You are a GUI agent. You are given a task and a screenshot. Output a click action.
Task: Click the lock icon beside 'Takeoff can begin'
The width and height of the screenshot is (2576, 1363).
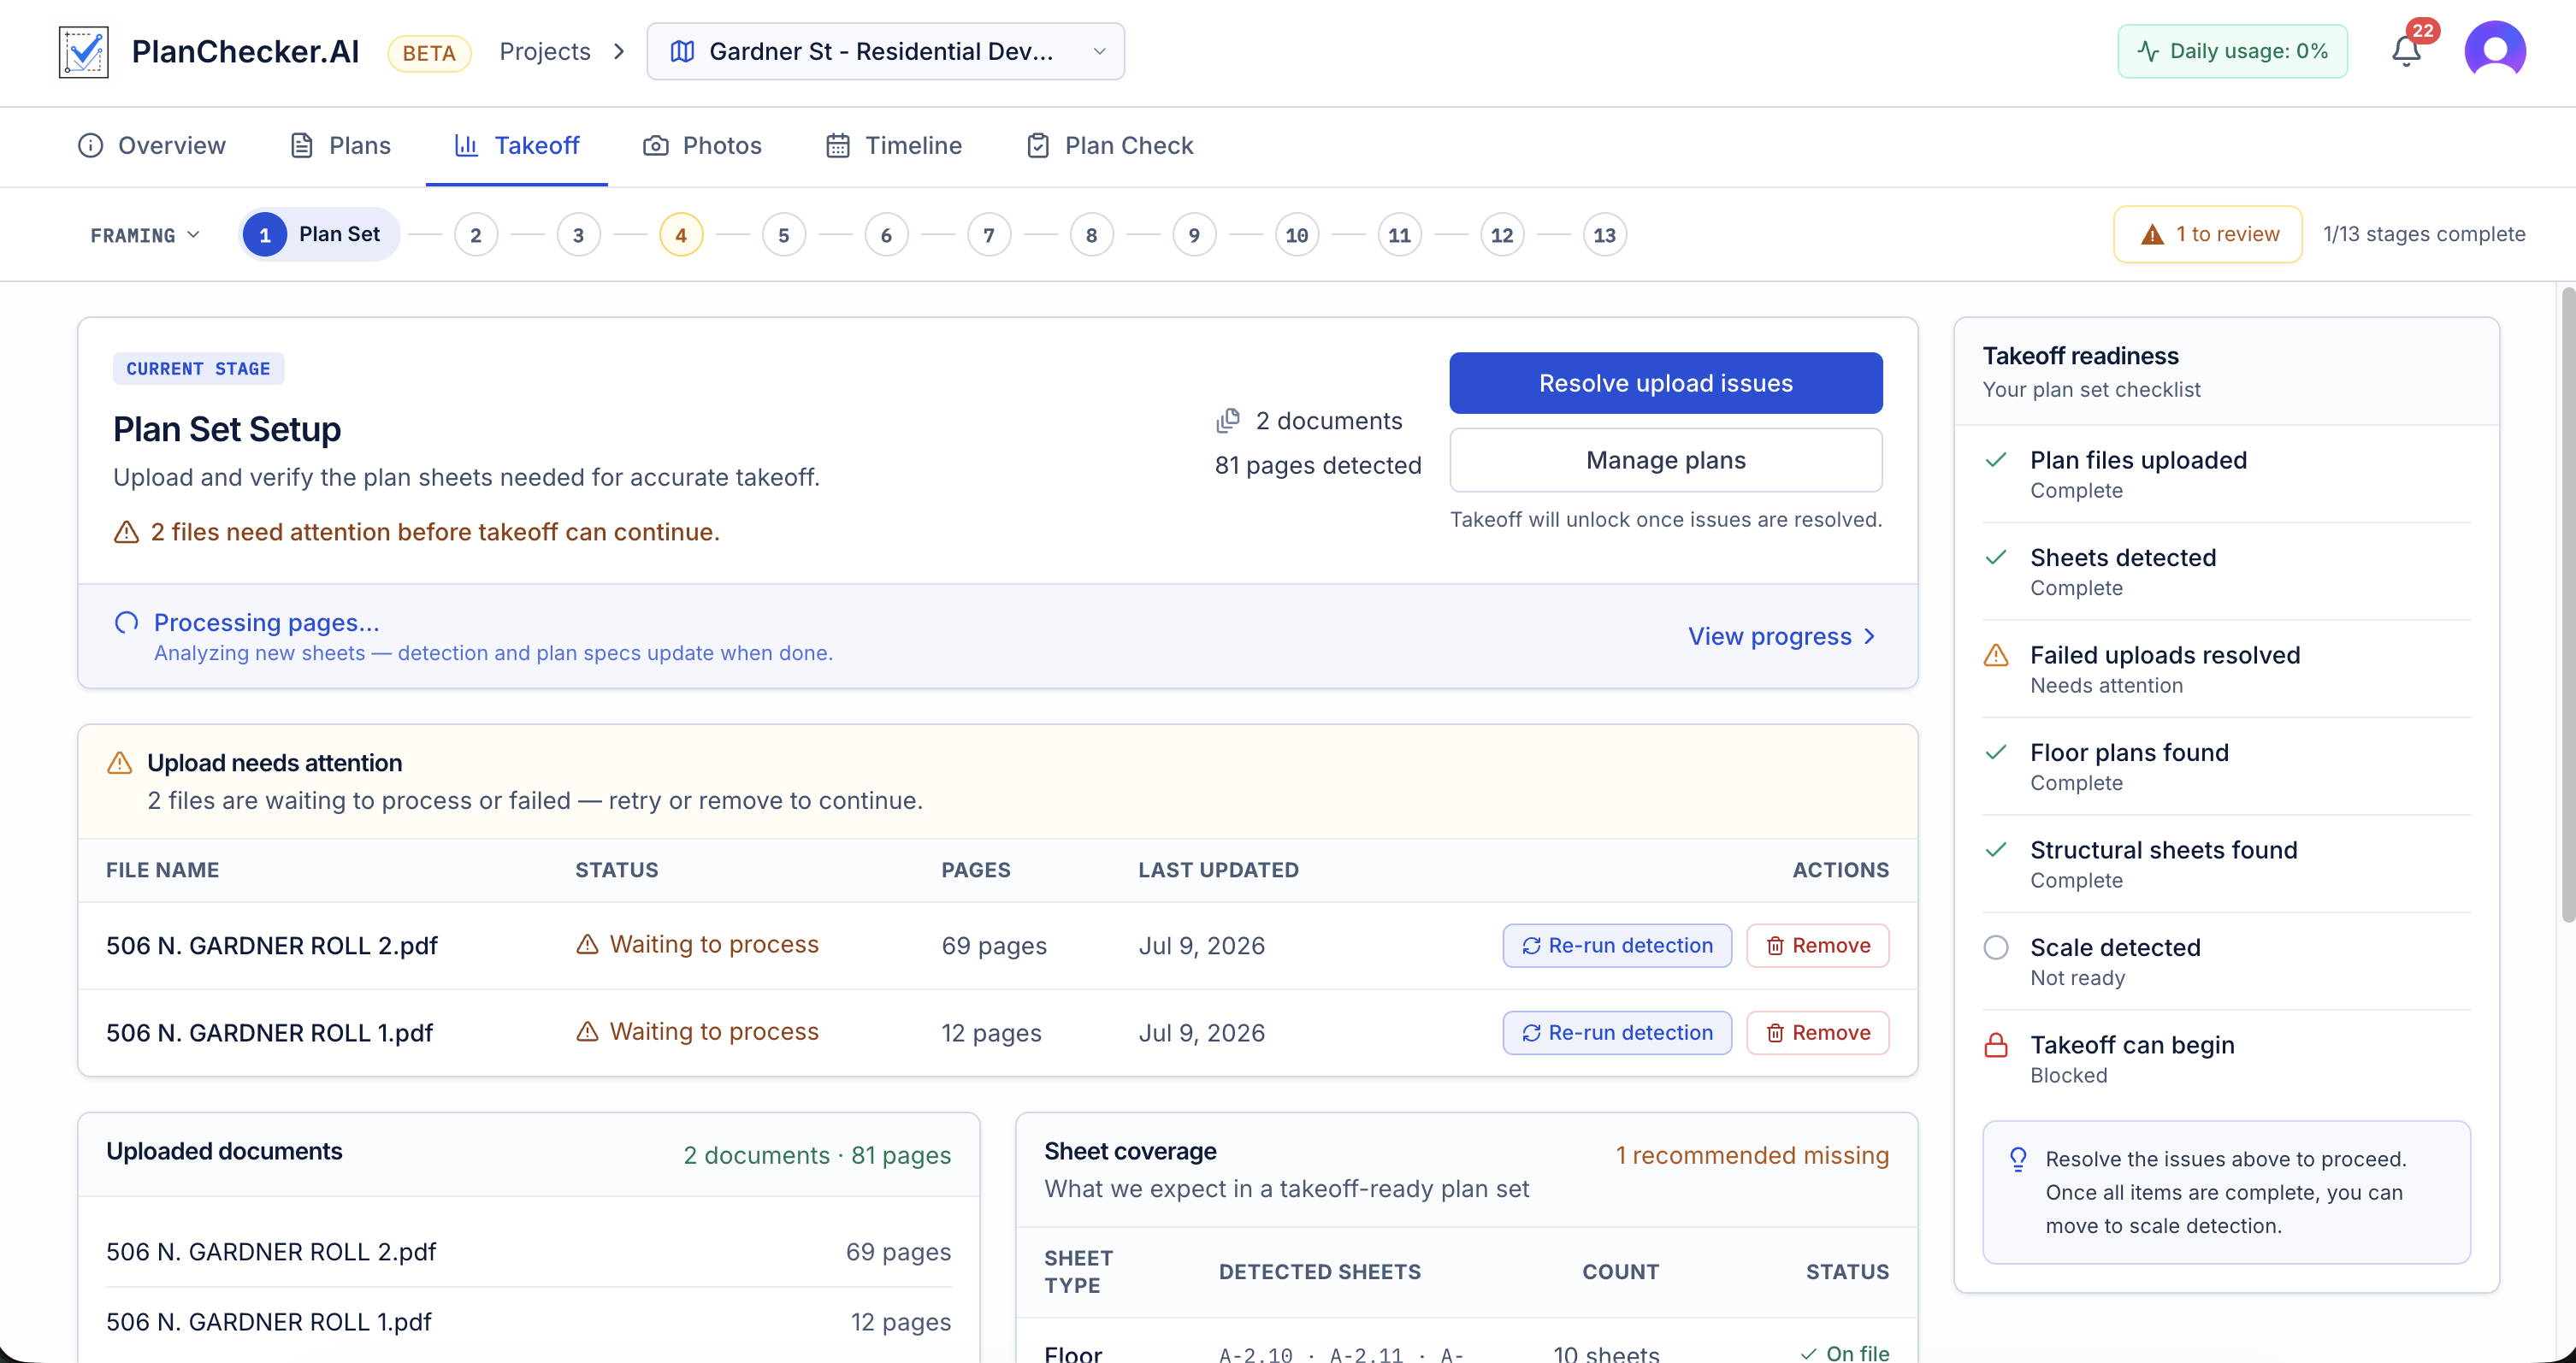pyautogui.click(x=1995, y=1045)
